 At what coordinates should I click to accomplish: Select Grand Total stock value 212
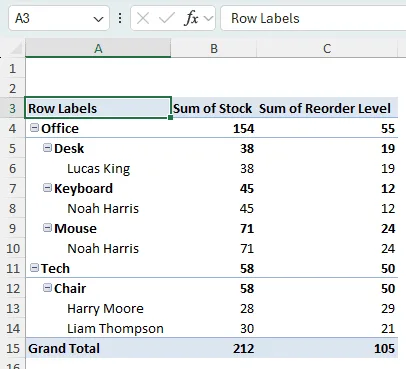pos(214,348)
